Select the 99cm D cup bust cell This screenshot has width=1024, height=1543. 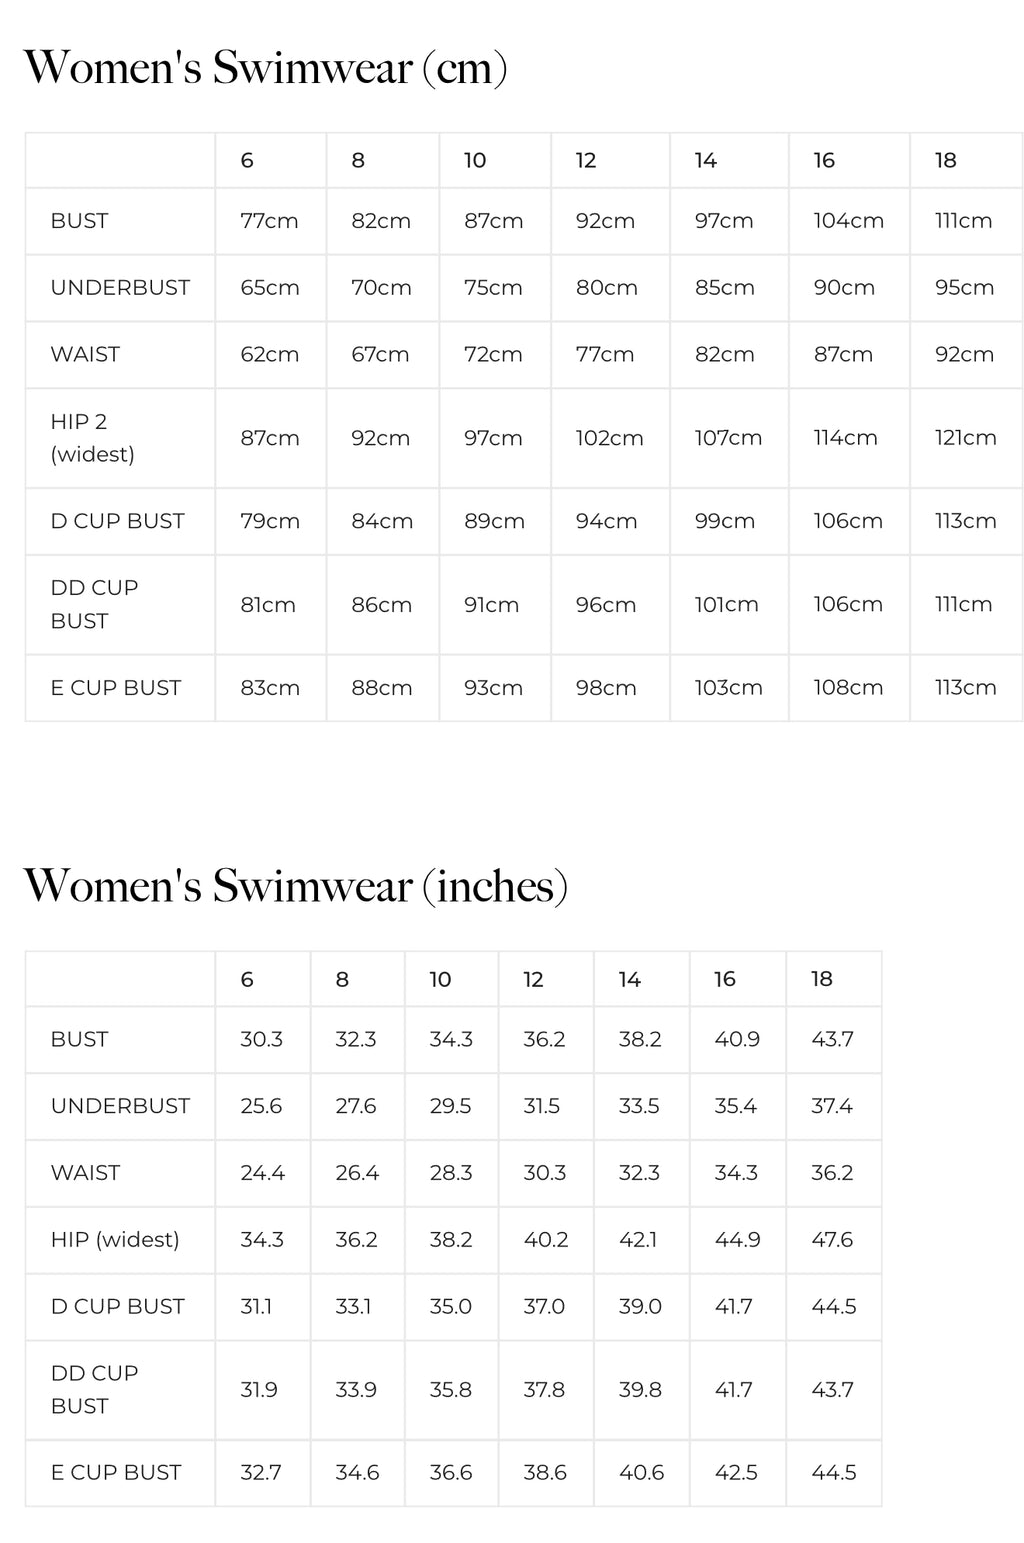[725, 521]
